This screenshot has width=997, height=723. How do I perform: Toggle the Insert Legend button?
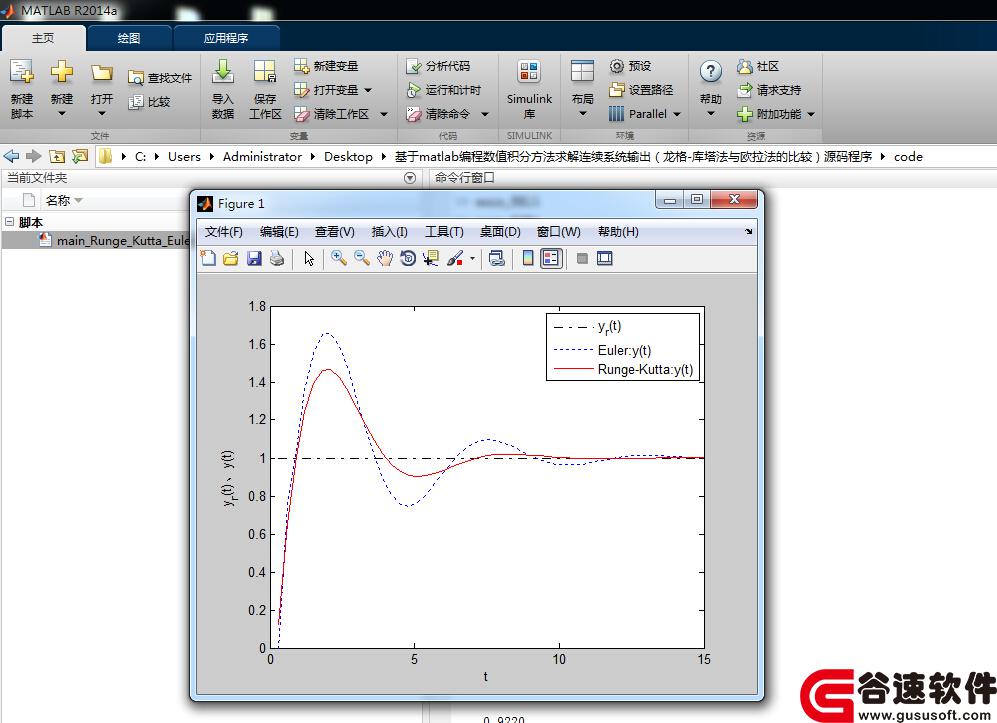coord(551,258)
